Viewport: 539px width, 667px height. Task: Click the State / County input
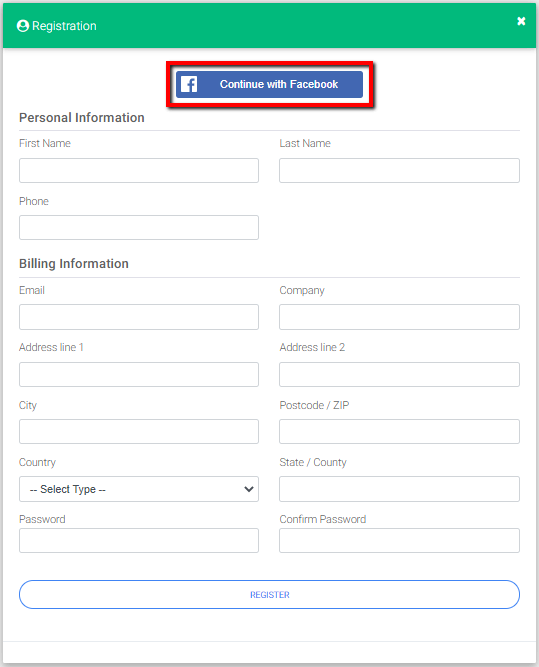click(x=399, y=489)
